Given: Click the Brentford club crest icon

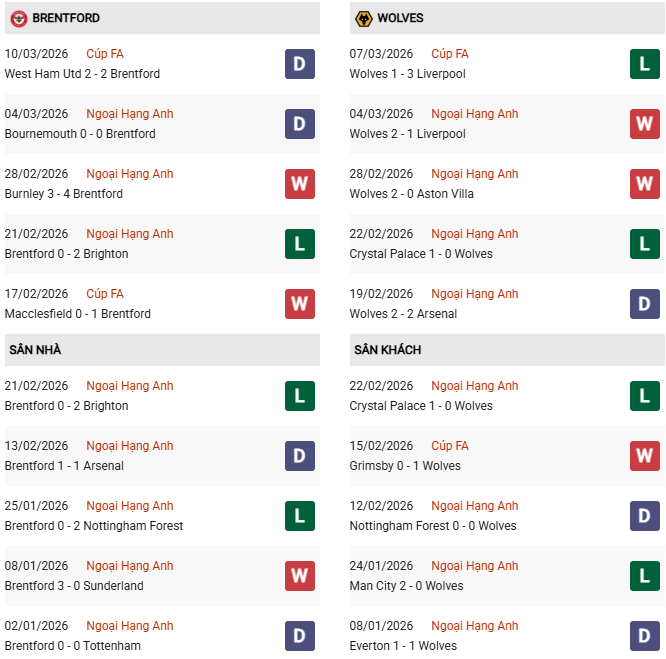Looking at the screenshot, I should [x=19, y=18].
